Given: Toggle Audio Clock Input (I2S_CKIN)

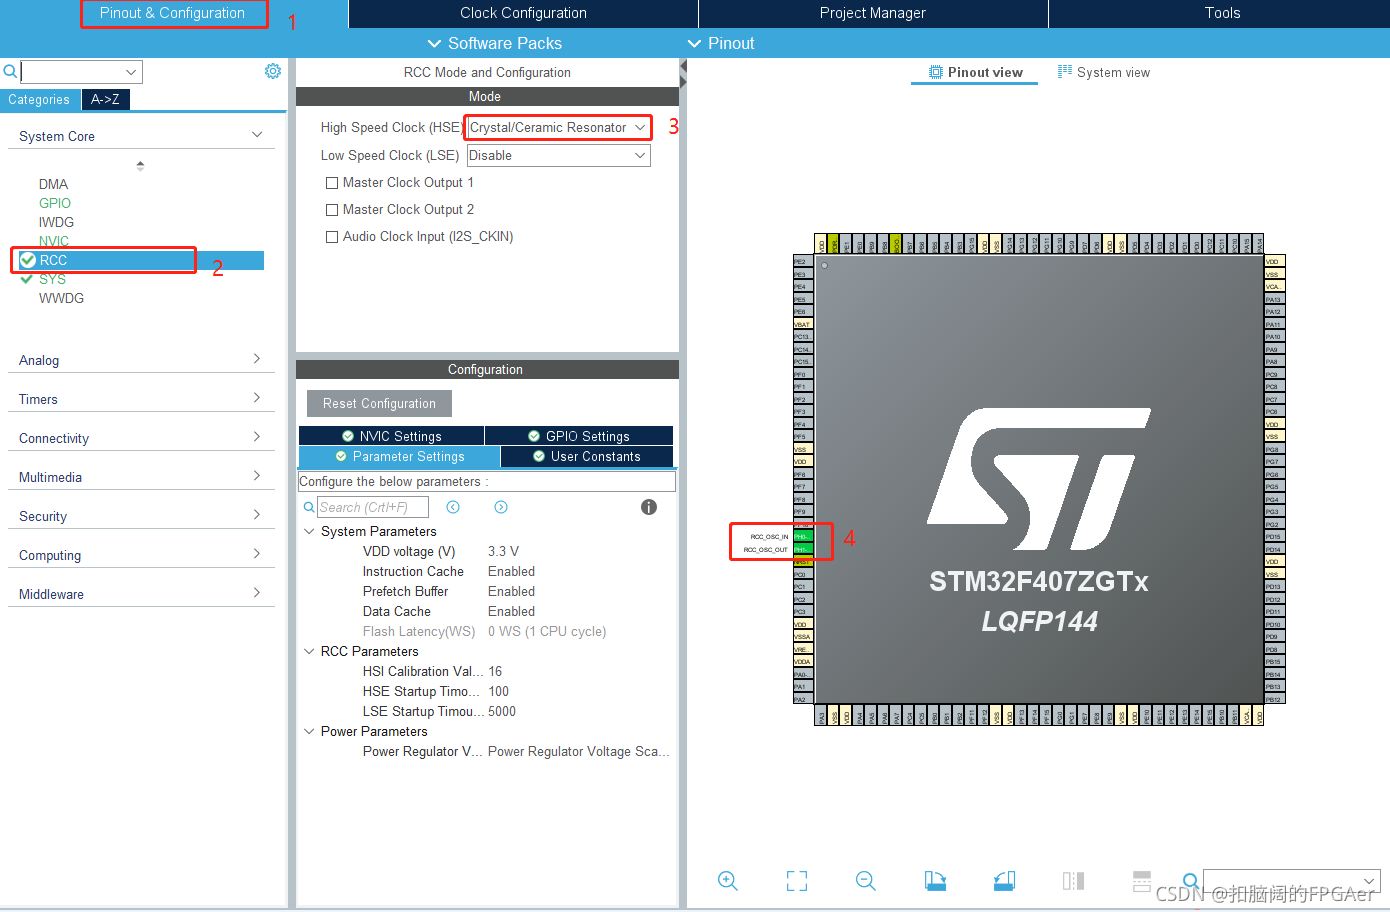Looking at the screenshot, I should point(332,237).
